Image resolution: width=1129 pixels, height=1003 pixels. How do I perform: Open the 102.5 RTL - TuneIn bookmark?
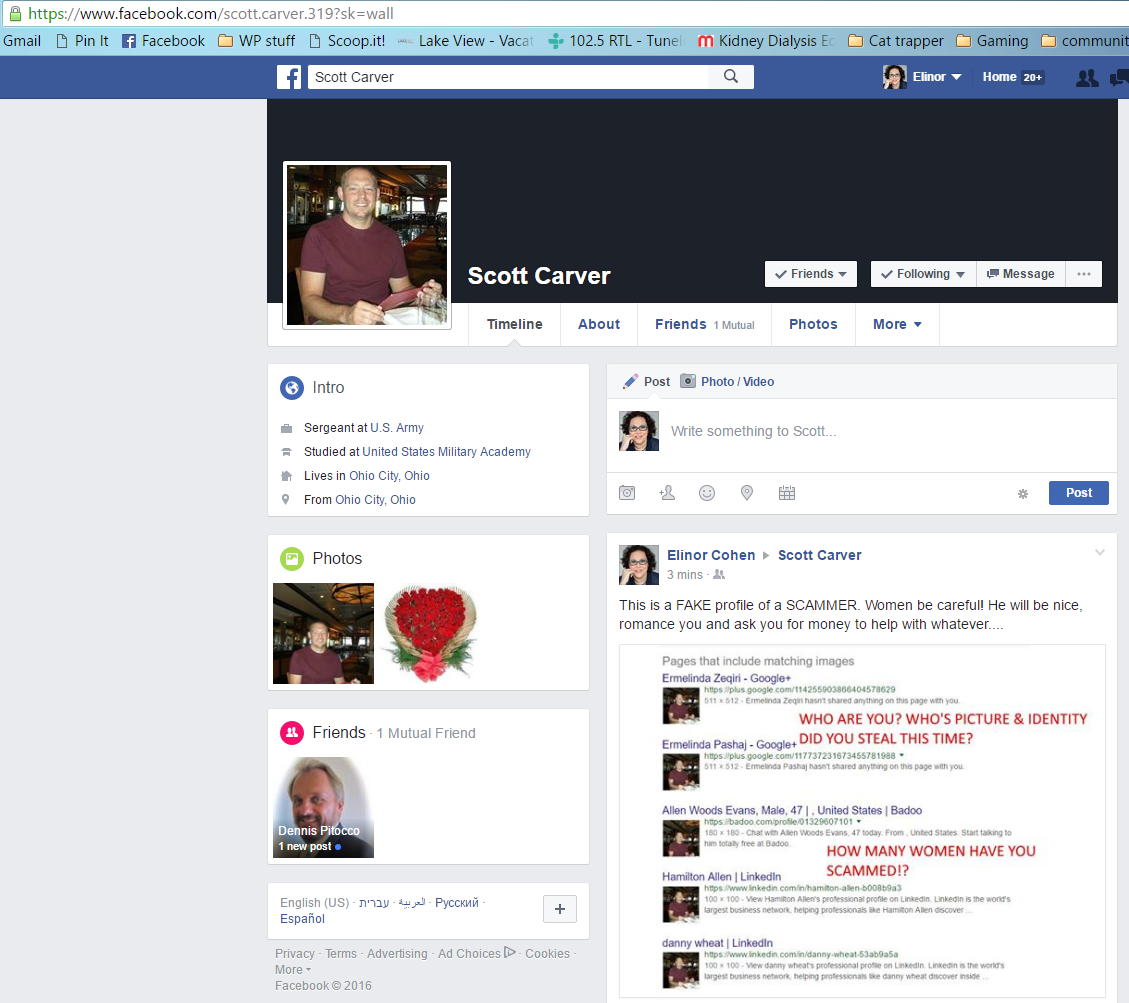point(616,41)
